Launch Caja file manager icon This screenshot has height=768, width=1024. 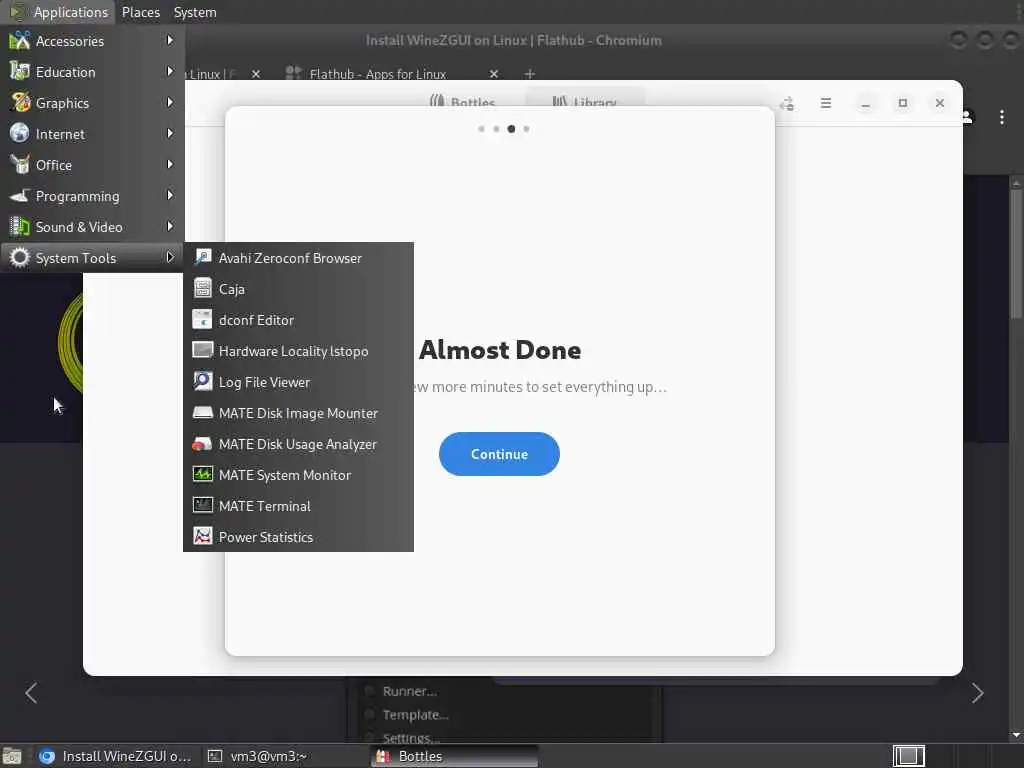pyautogui.click(x=202, y=288)
